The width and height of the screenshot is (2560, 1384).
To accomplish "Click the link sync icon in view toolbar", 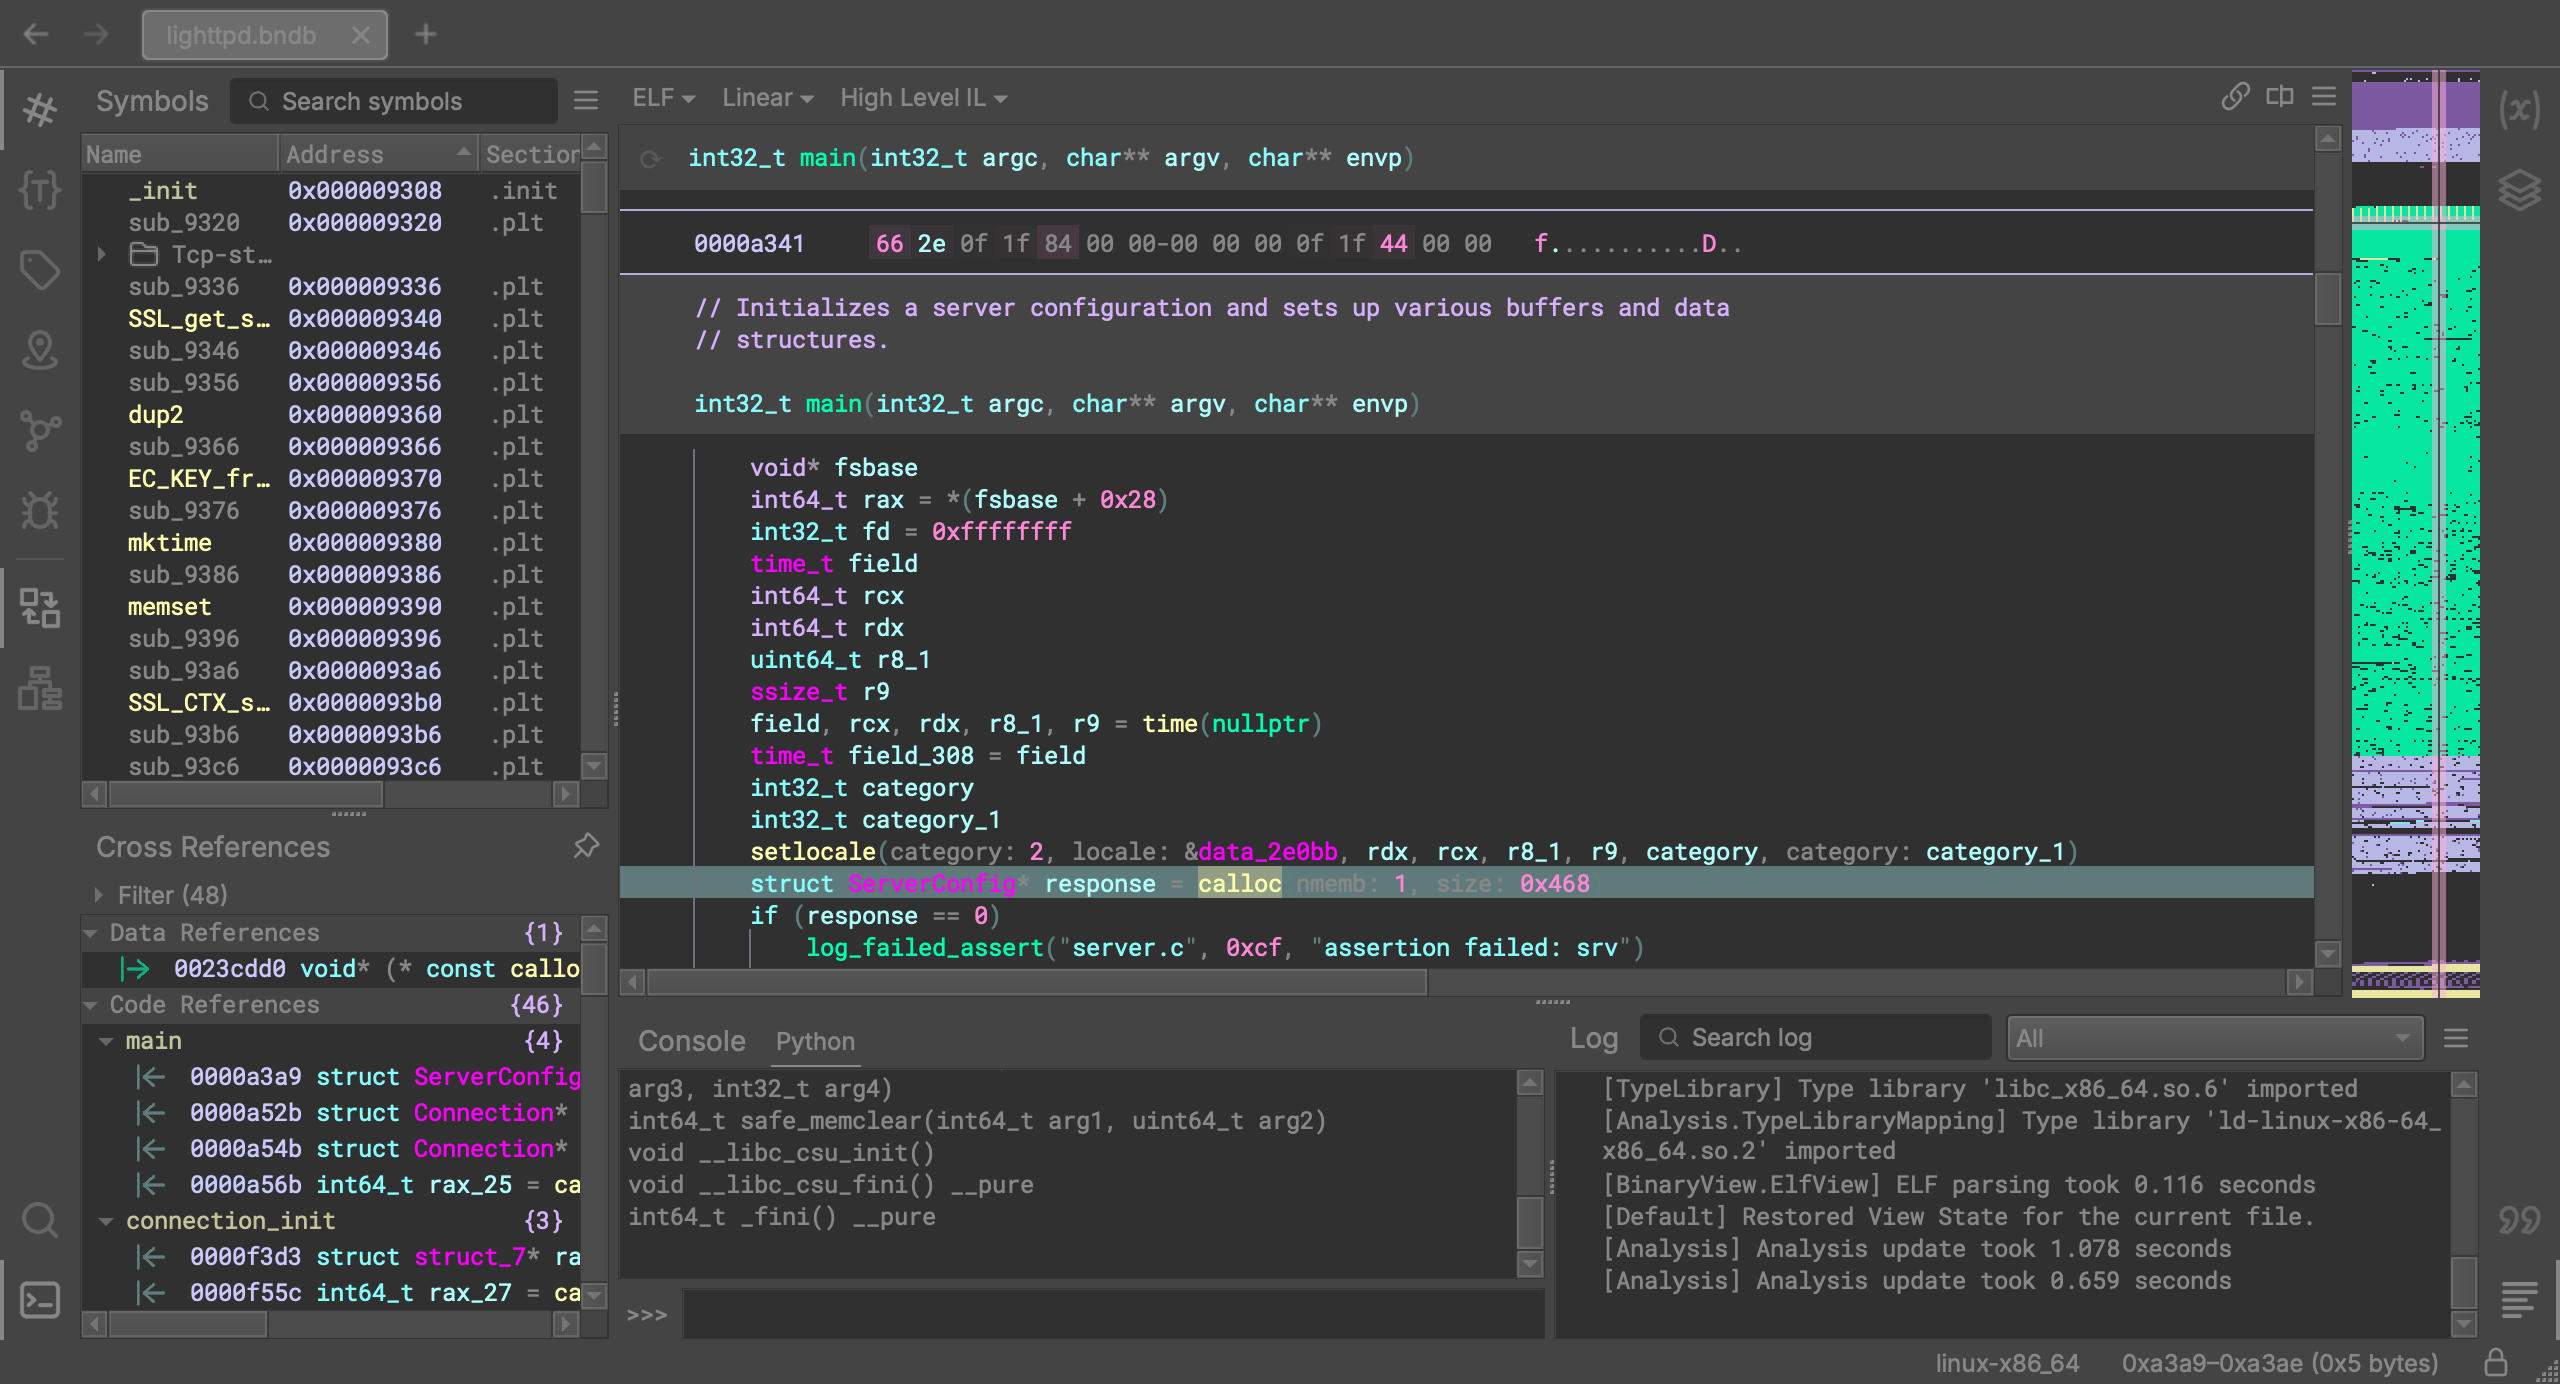I will click(2235, 97).
